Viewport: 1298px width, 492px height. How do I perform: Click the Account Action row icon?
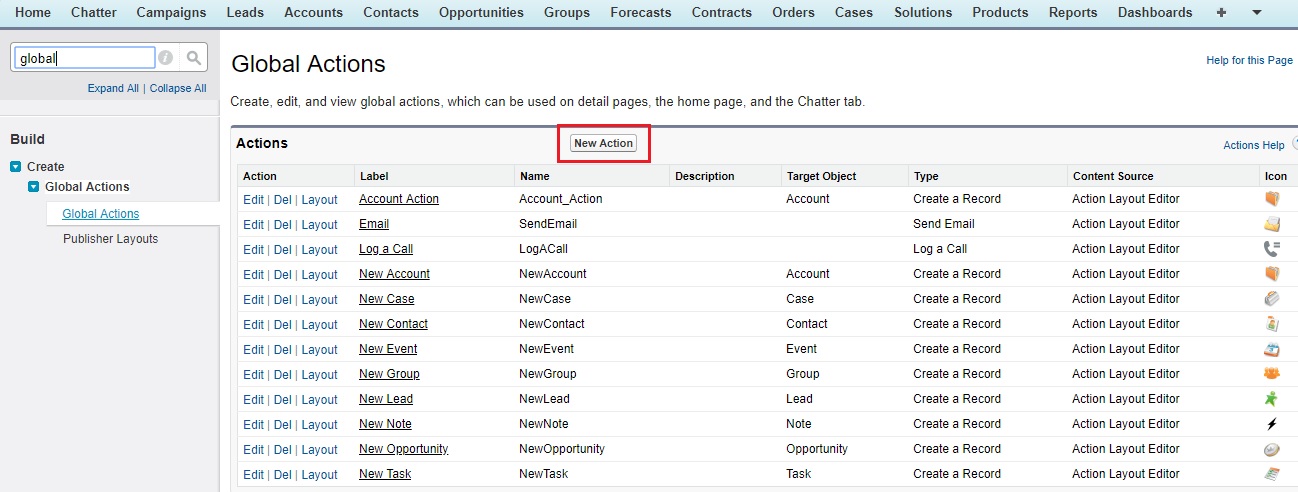point(1272,199)
